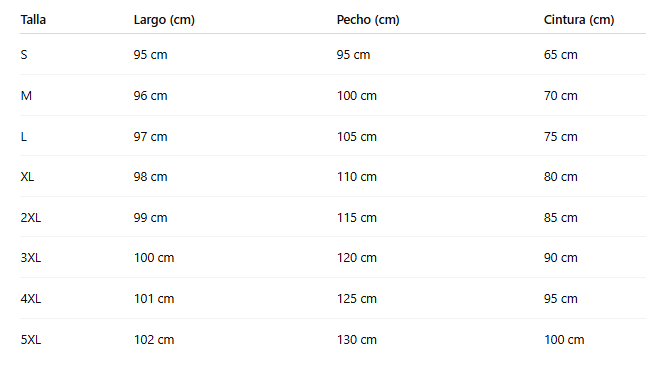Click the Pecho (cm) column header

[x=368, y=20]
